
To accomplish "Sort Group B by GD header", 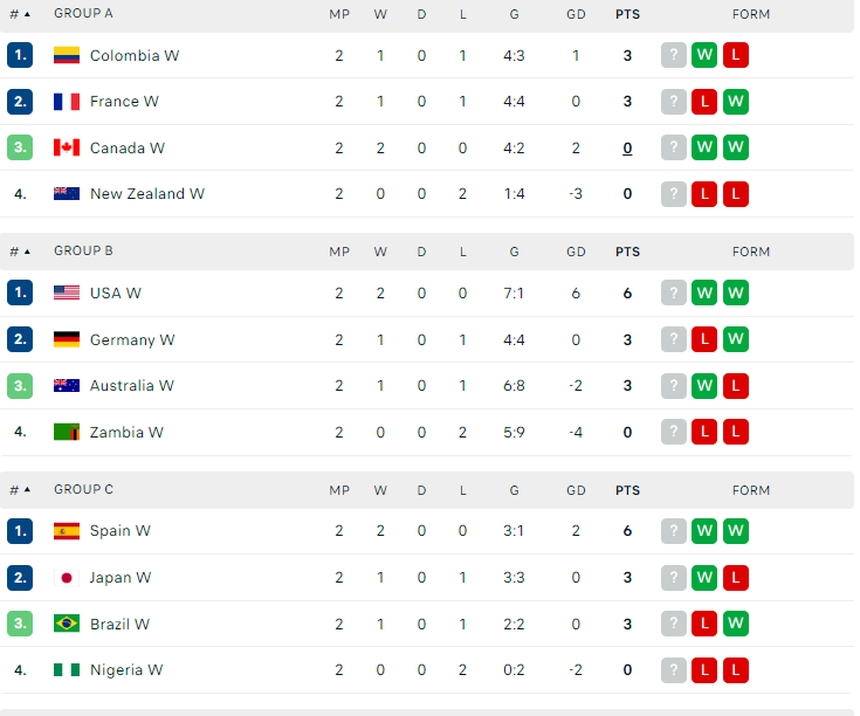I will [x=576, y=252].
